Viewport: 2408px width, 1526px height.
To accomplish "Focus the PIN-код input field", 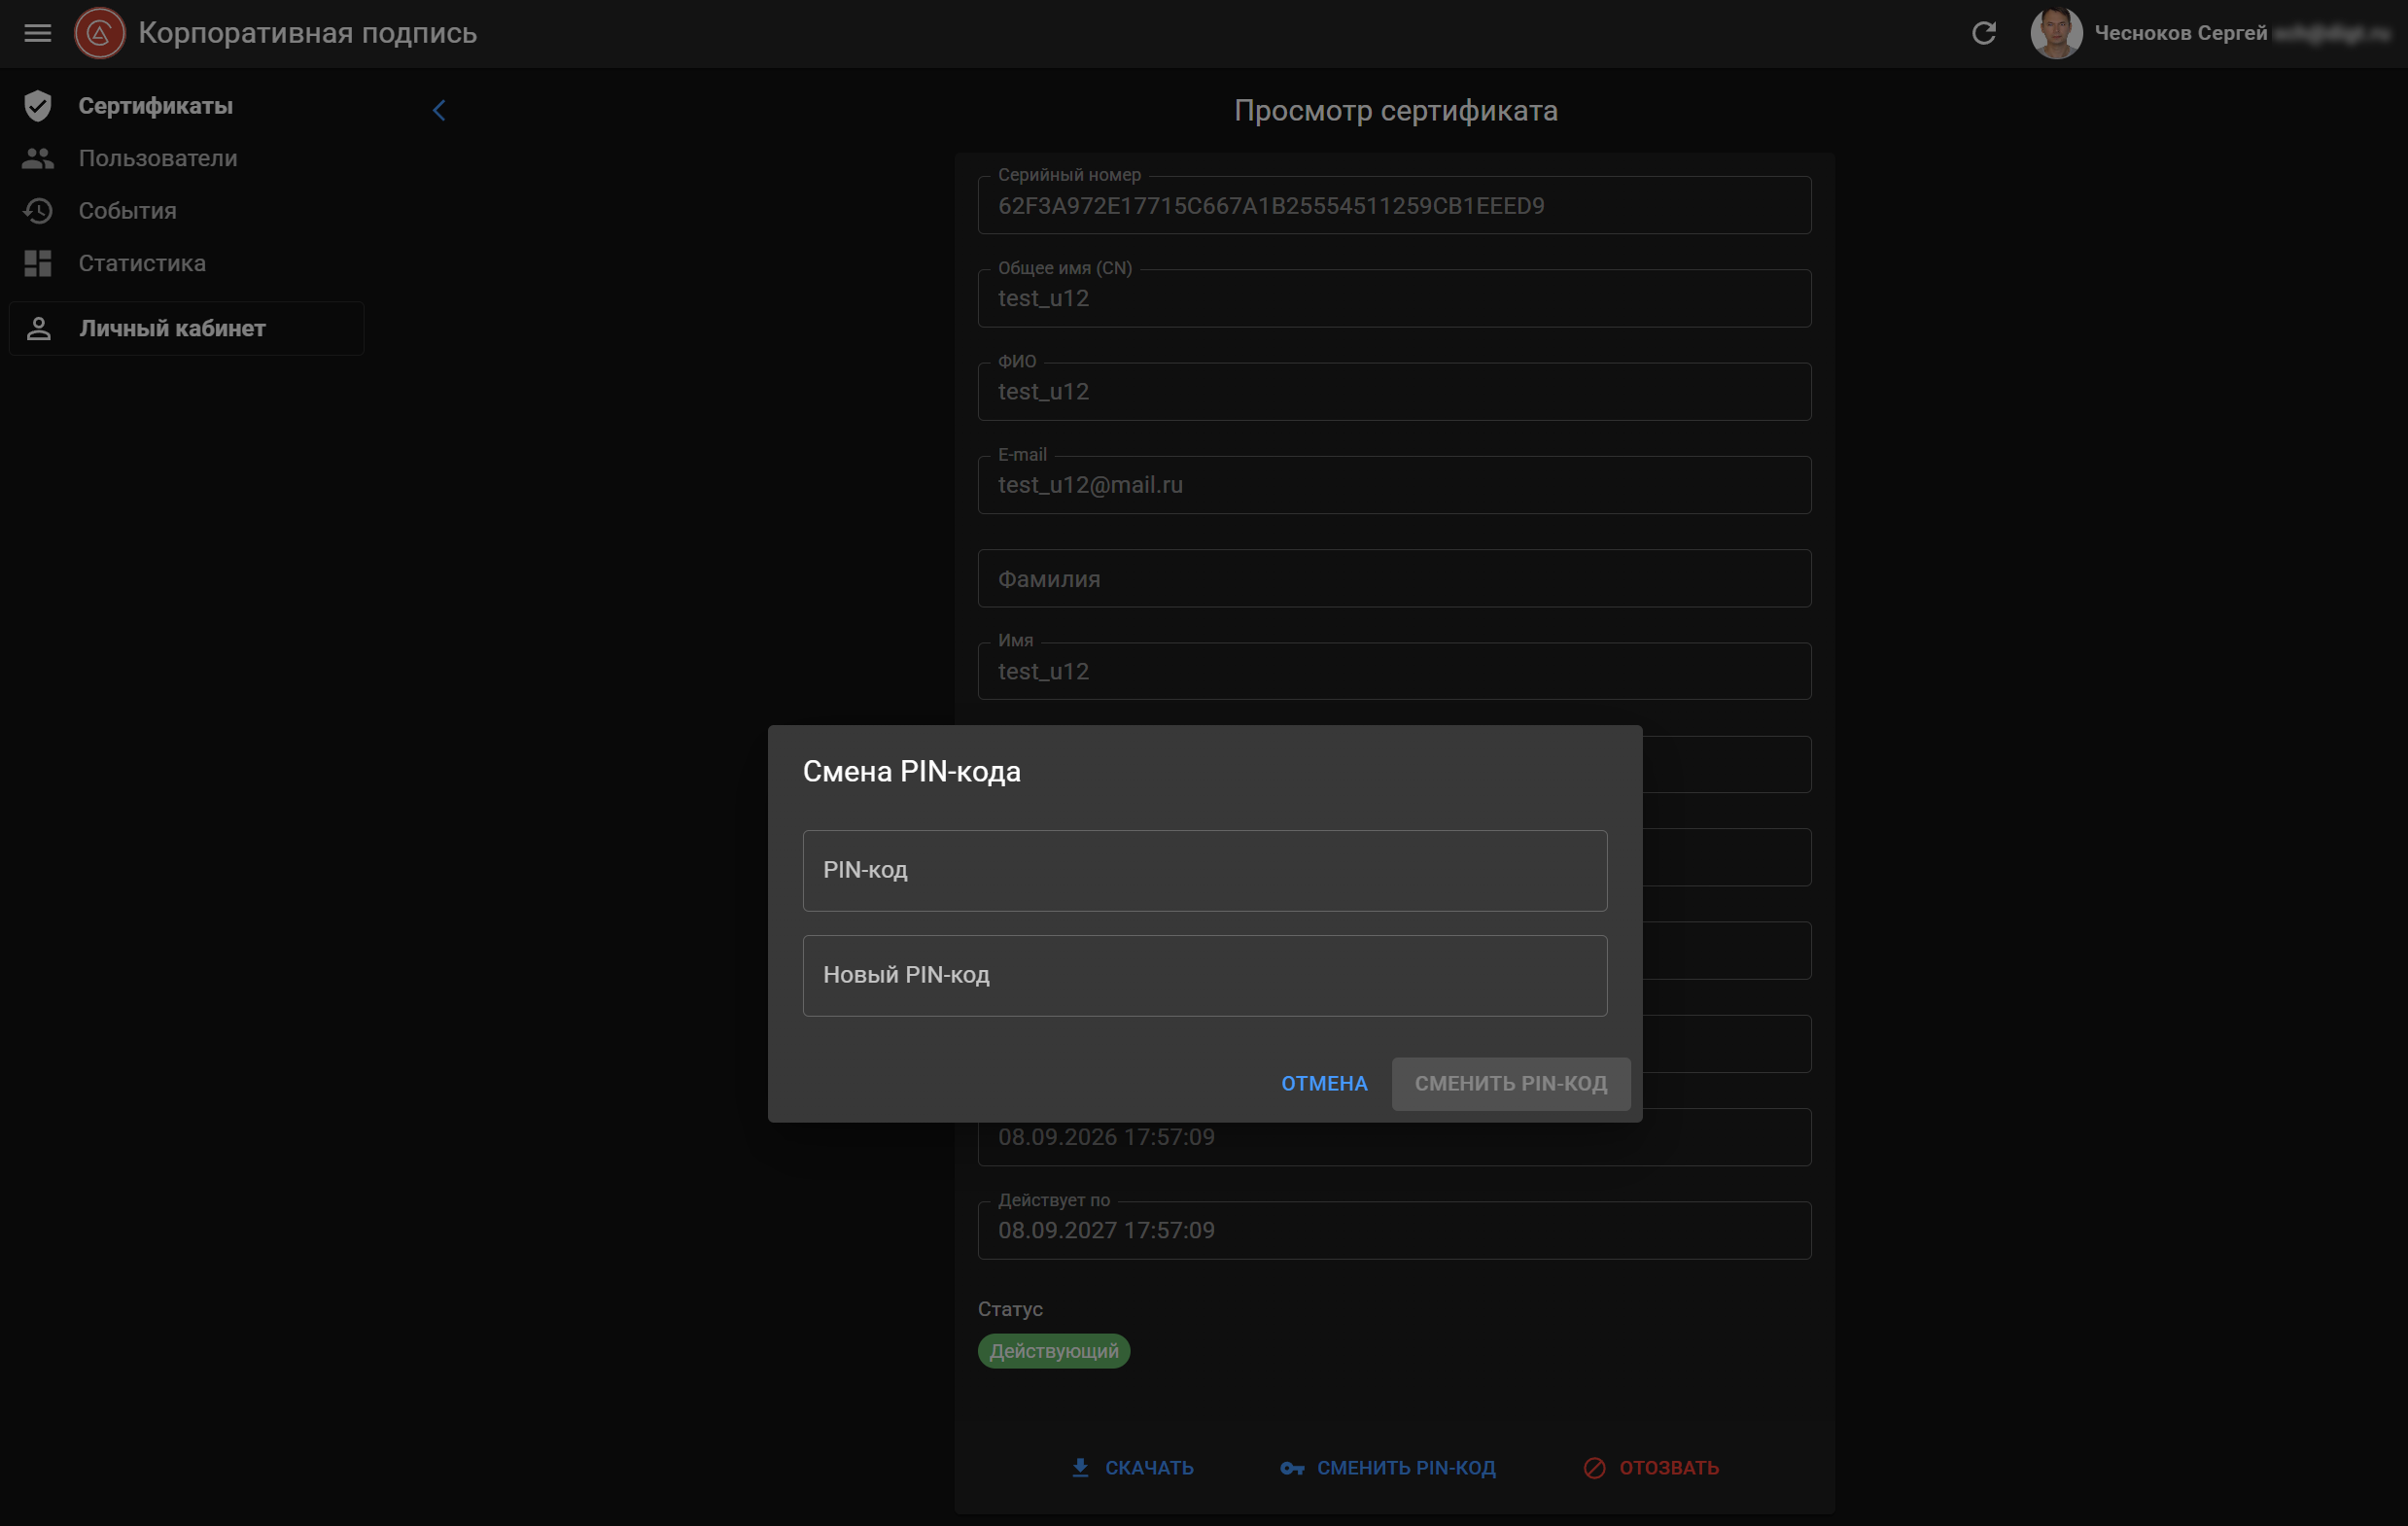I will pos(1204,870).
